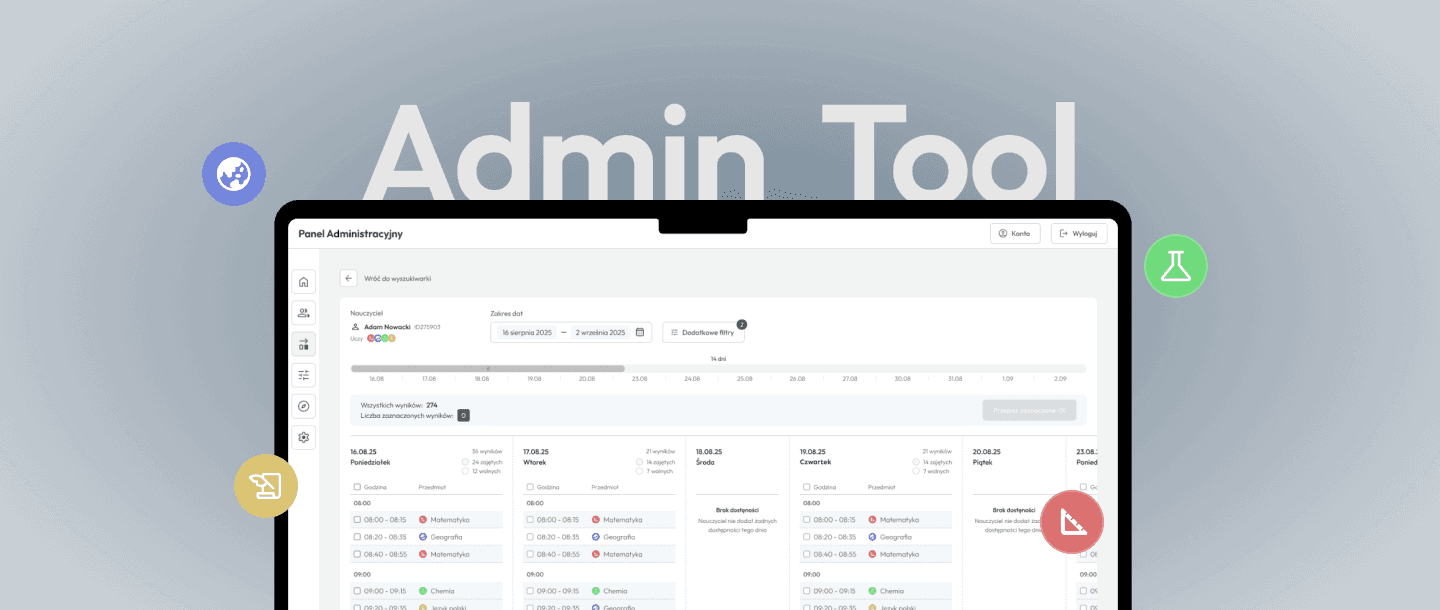Open the Konto menu at top right
Image resolution: width=1440 pixels, height=610 pixels.
click(x=1014, y=232)
